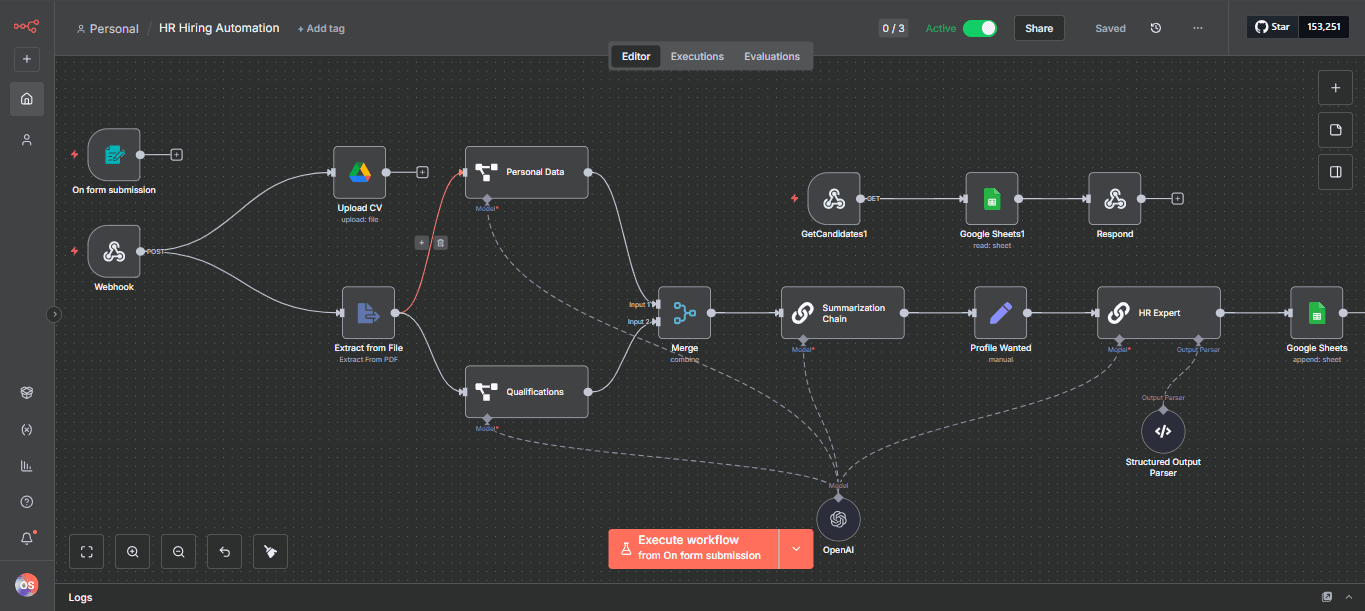Switch to the Evaluations tab
The height and width of the screenshot is (611, 1365).
(771, 56)
